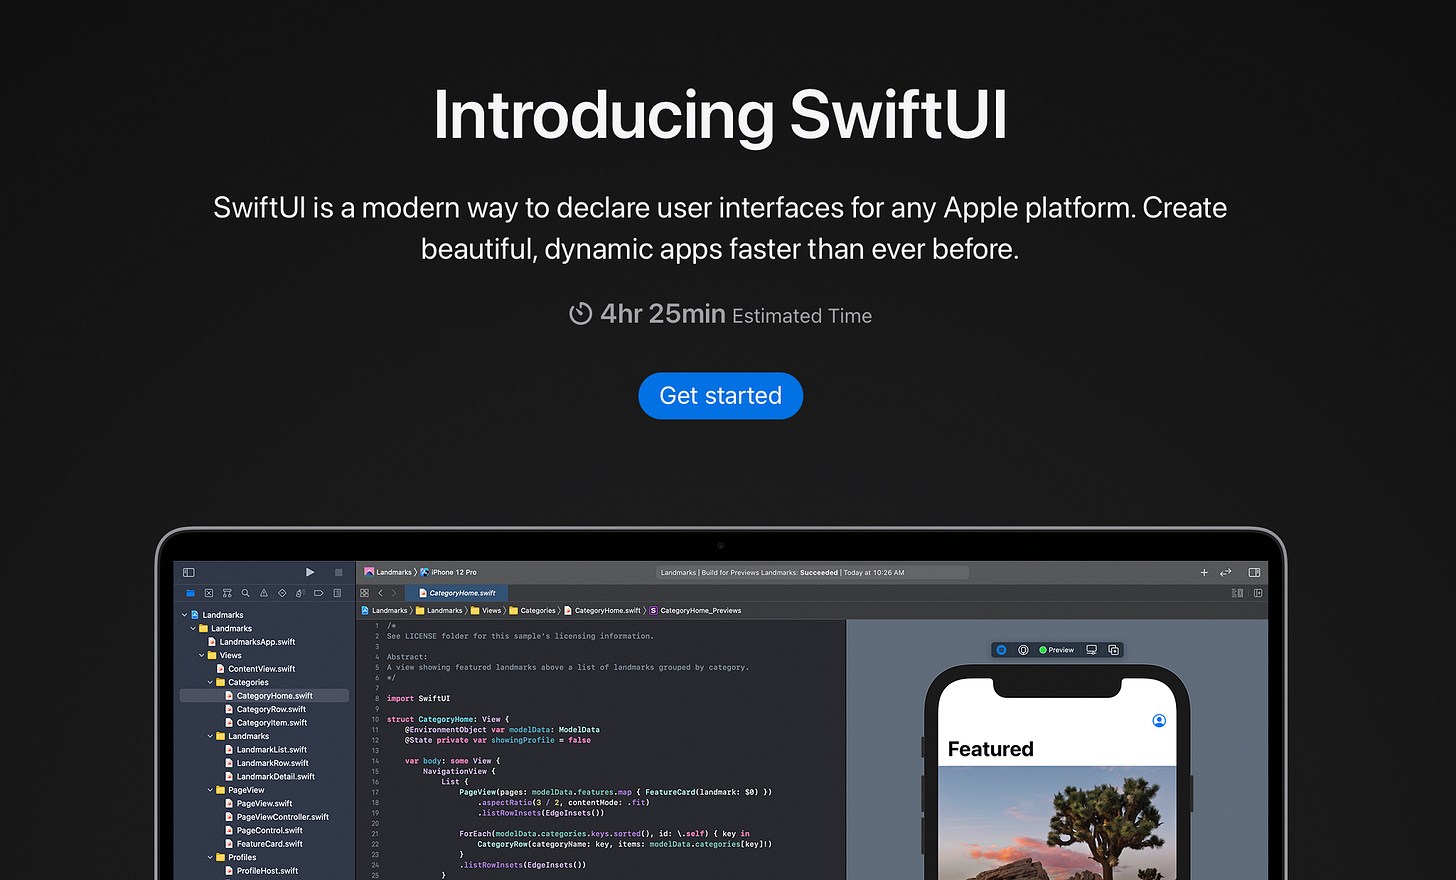Open LandmarkDetail.swift file
The image size is (1456, 880).
pyautogui.click(x=270, y=777)
